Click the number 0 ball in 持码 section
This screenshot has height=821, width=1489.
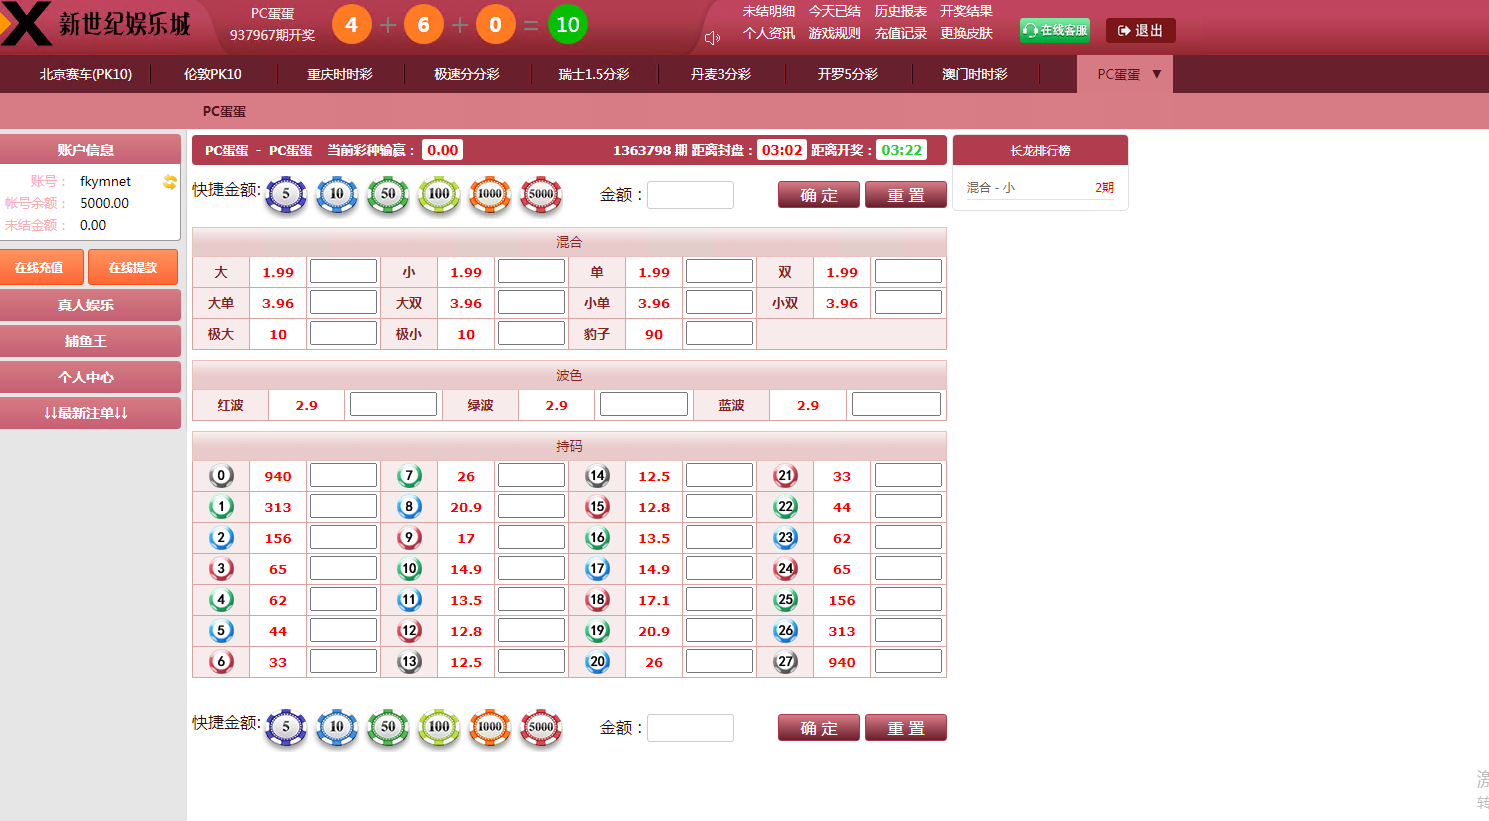pyautogui.click(x=221, y=475)
